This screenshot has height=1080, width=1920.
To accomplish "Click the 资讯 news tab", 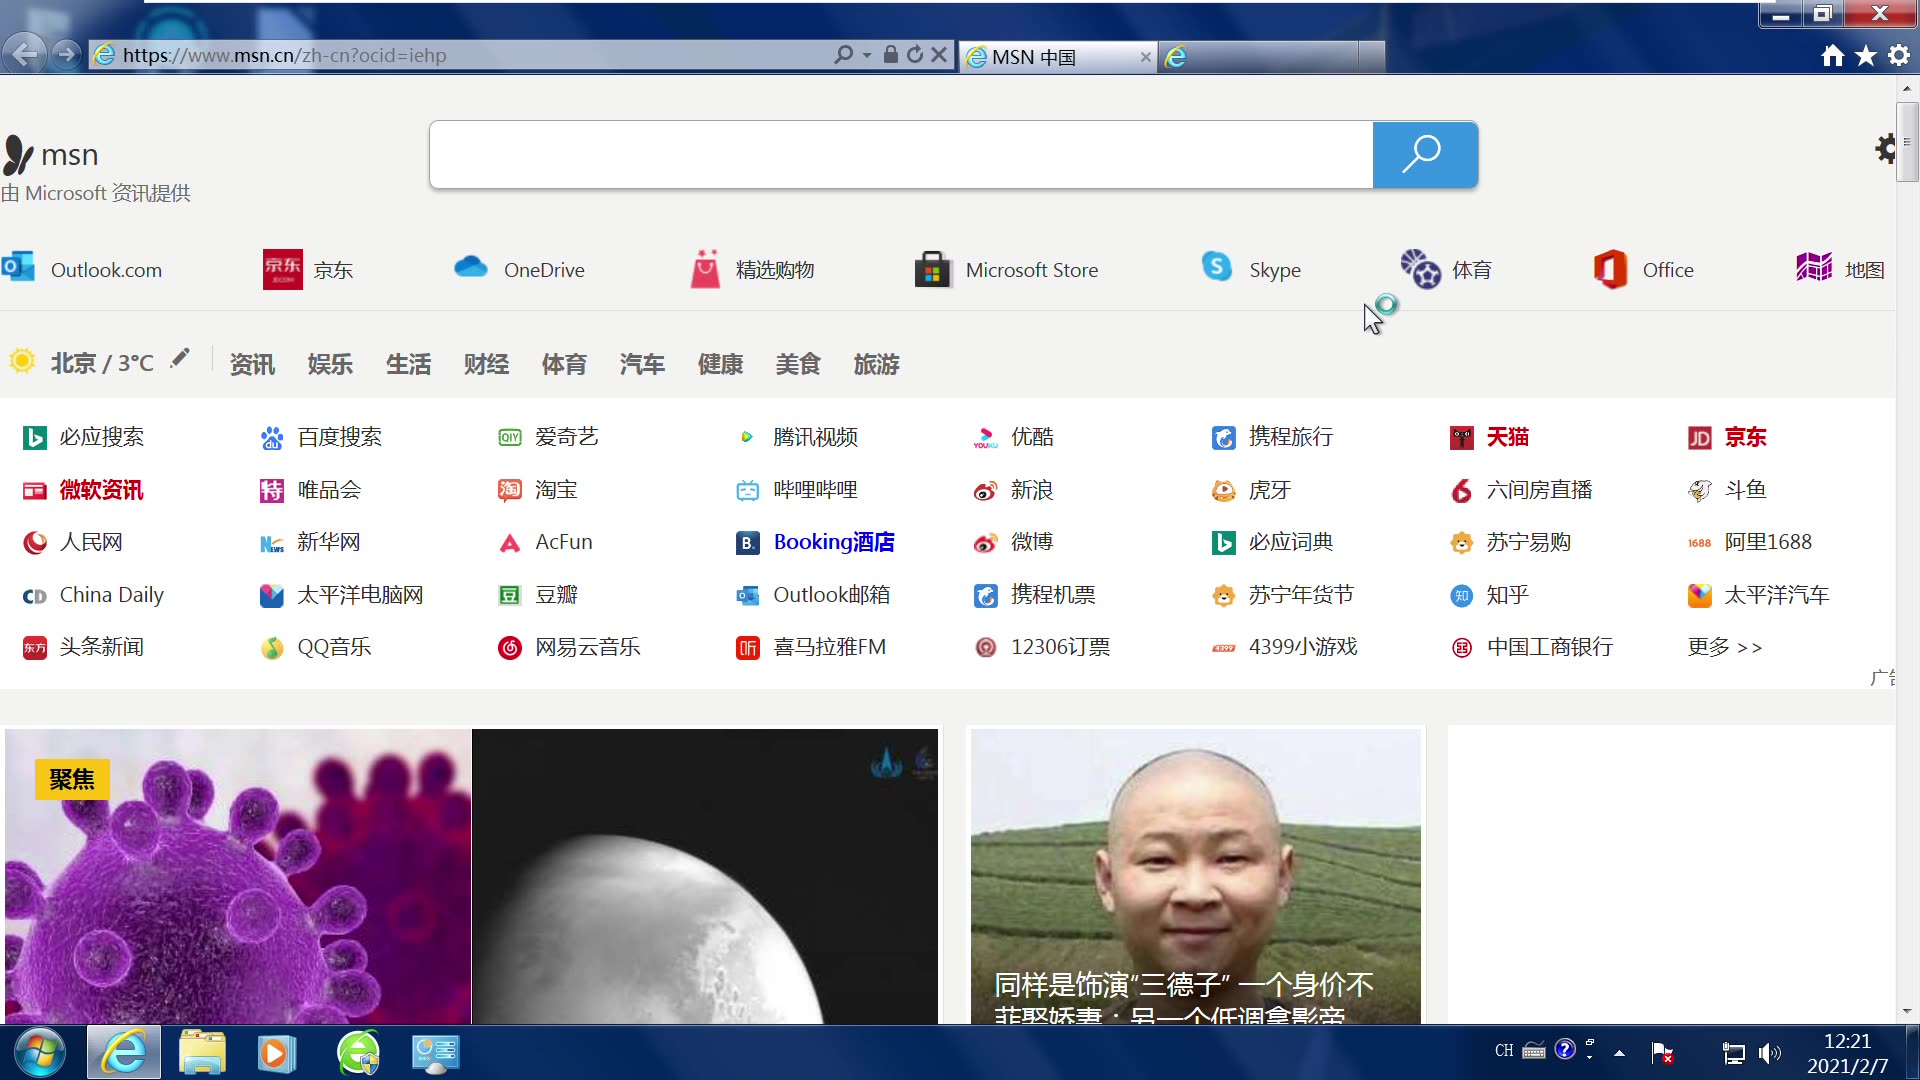I will click(251, 364).
